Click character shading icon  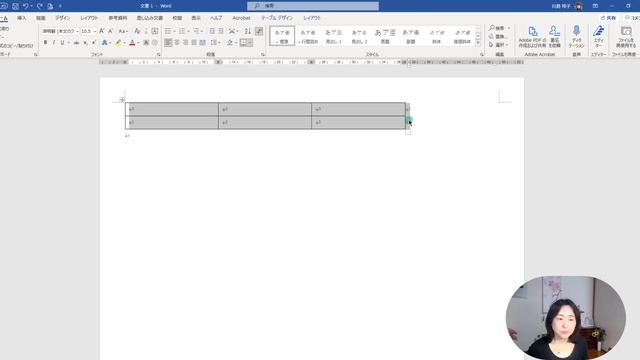[x=146, y=42]
